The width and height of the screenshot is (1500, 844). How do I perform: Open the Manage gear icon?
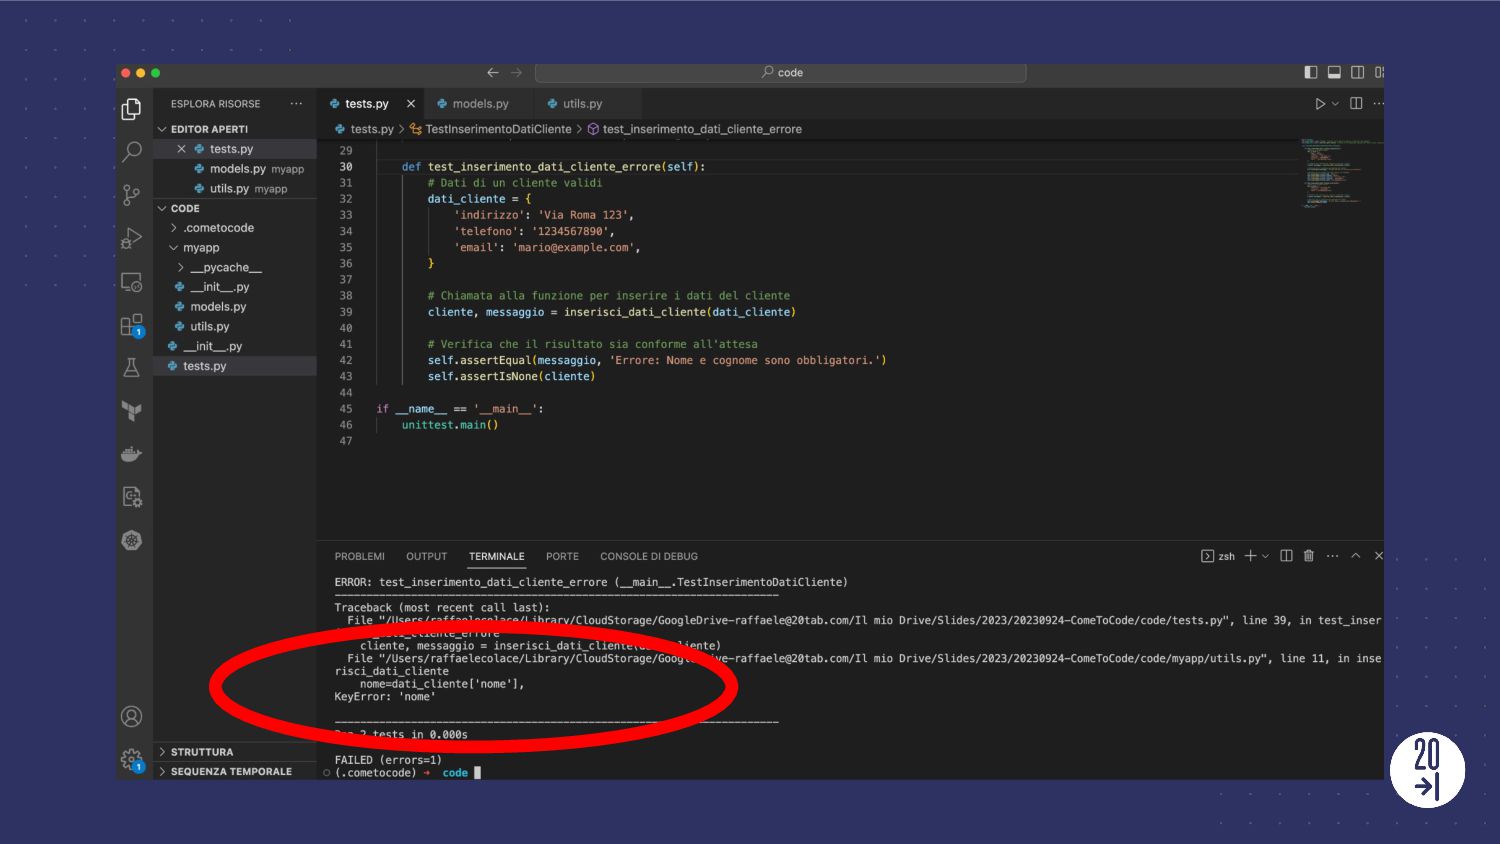131,760
